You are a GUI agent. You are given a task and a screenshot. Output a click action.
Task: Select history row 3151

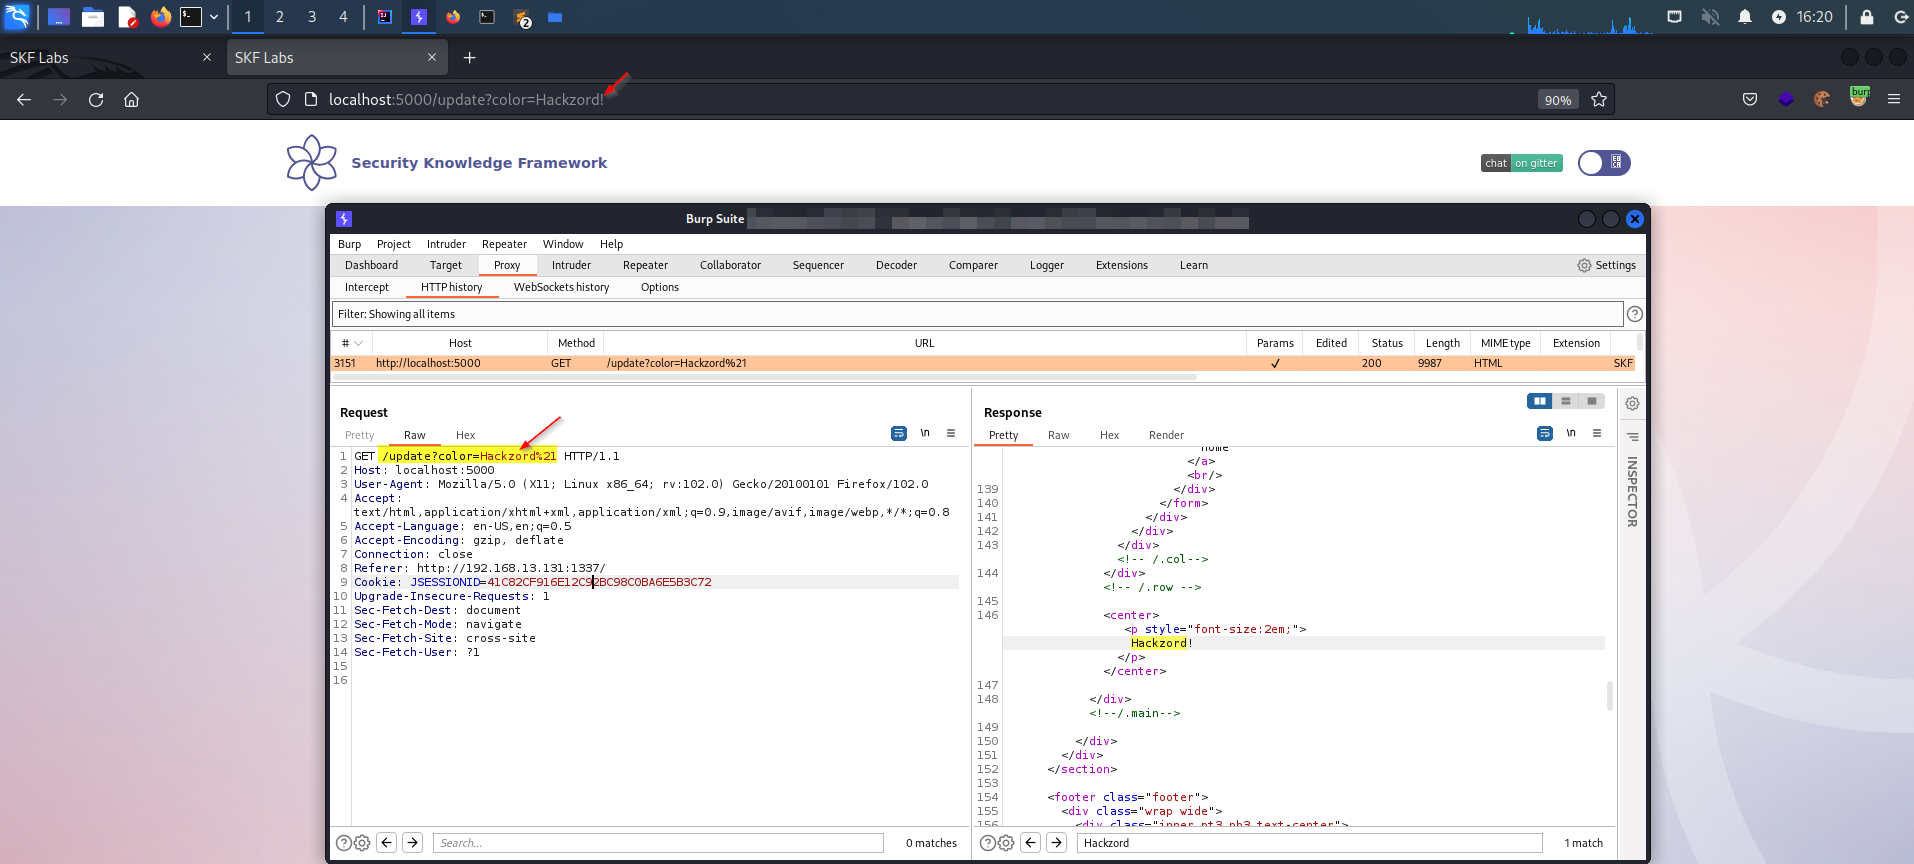(x=983, y=363)
